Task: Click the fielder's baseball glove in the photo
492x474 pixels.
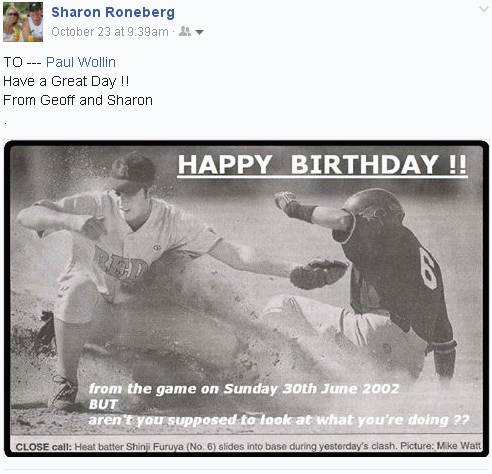Action: (318, 274)
